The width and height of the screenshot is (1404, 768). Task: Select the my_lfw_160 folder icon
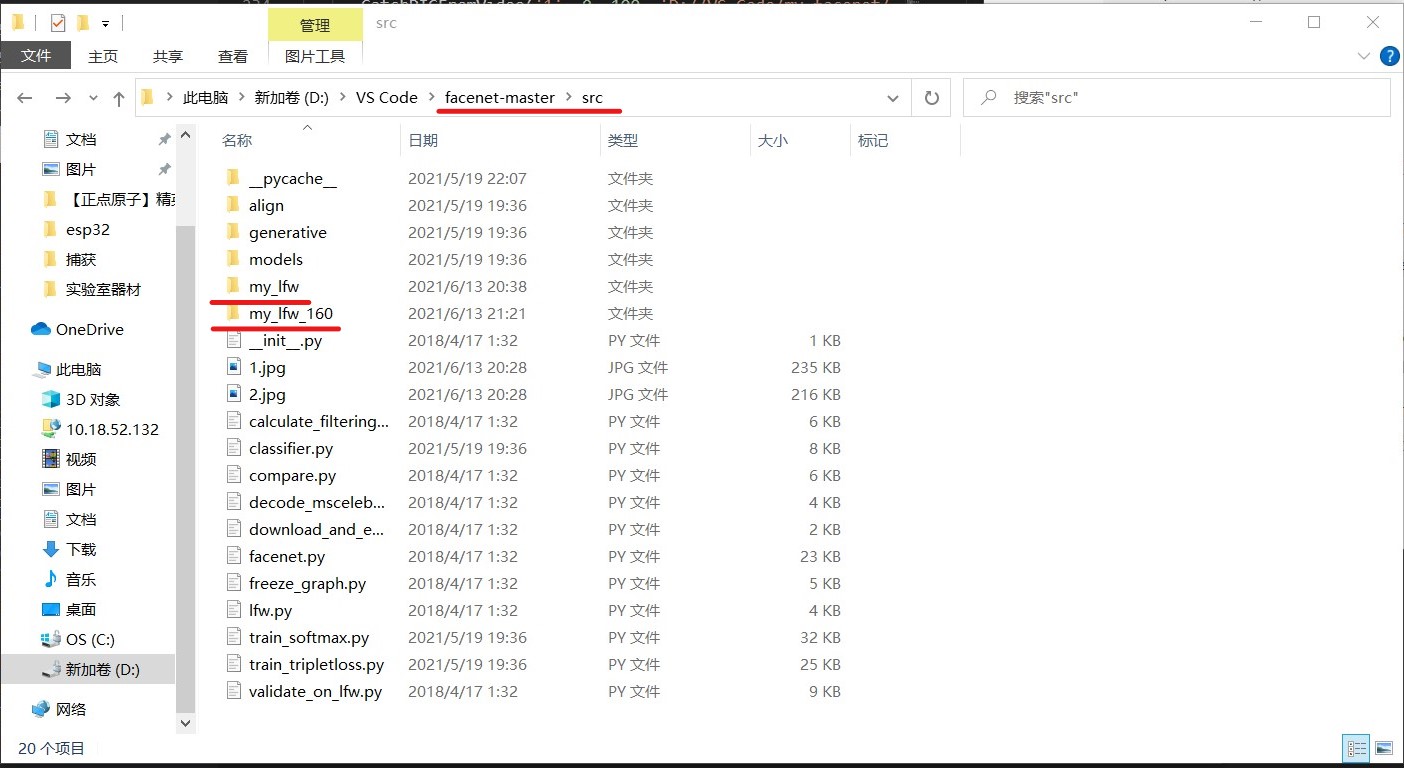click(233, 313)
